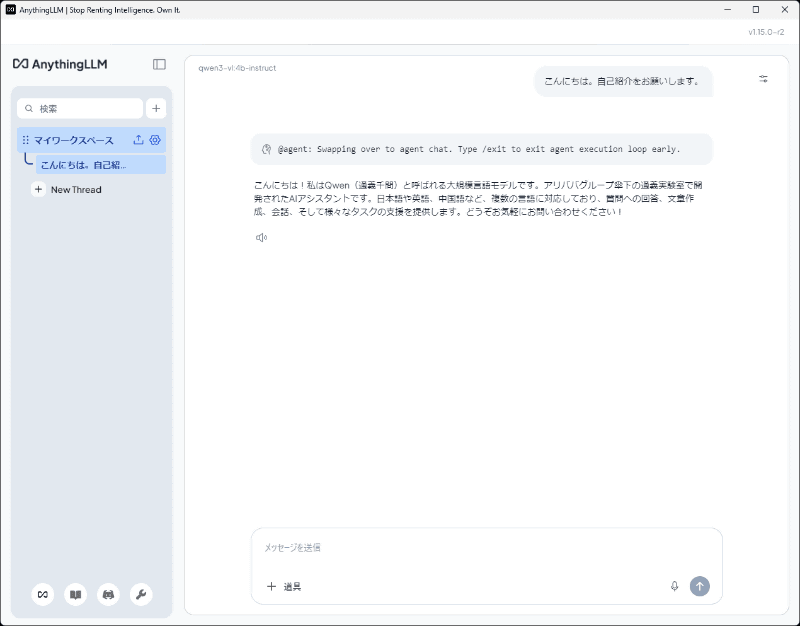The image size is (800, 626).
Task: Open the documentation book icon
Action: tap(76, 594)
